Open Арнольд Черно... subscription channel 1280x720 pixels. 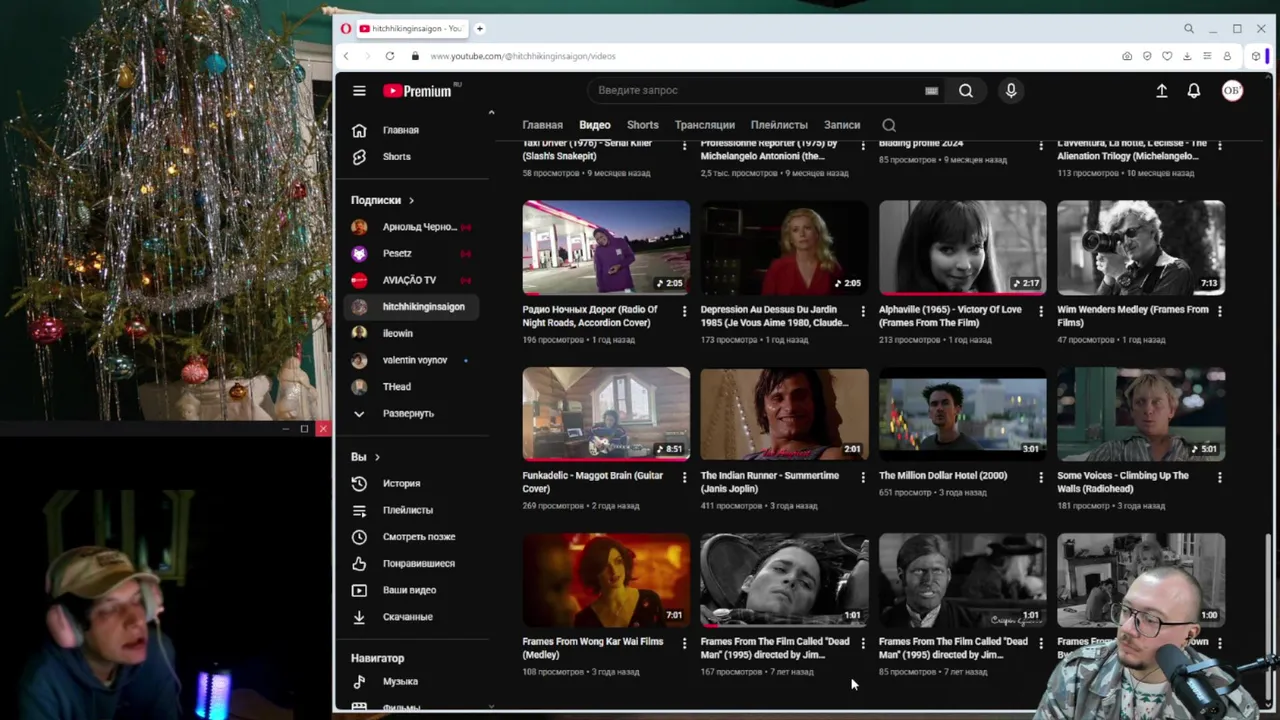411,227
